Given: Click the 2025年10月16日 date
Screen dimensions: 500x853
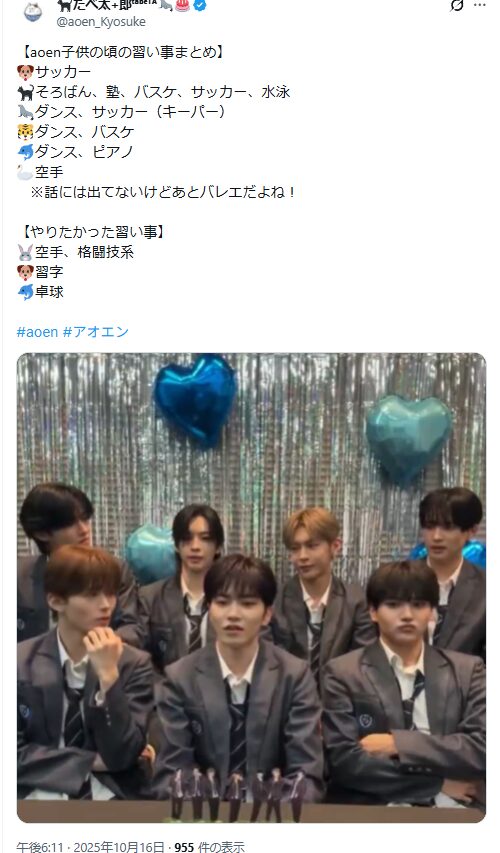Looking at the screenshot, I should tap(119, 847).
